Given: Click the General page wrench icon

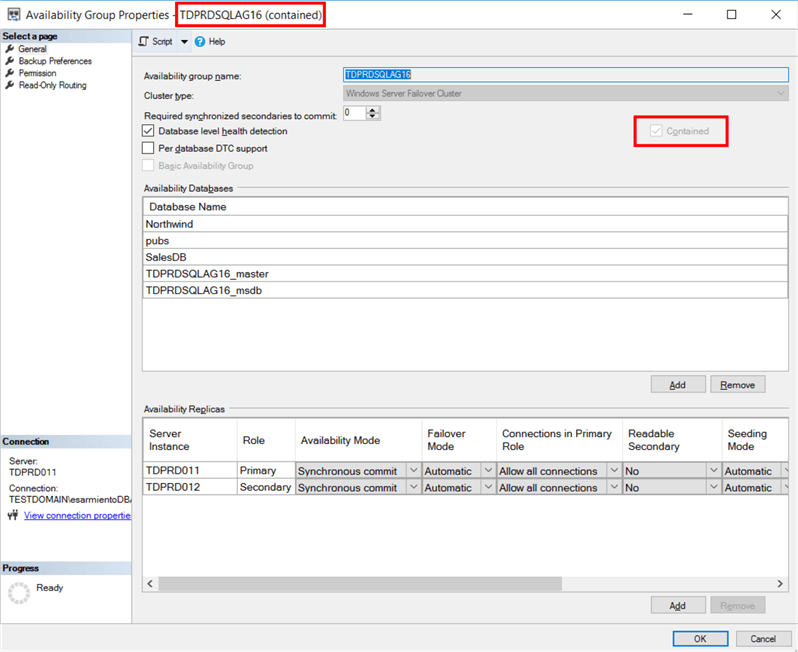Looking at the screenshot, I should click(10, 49).
